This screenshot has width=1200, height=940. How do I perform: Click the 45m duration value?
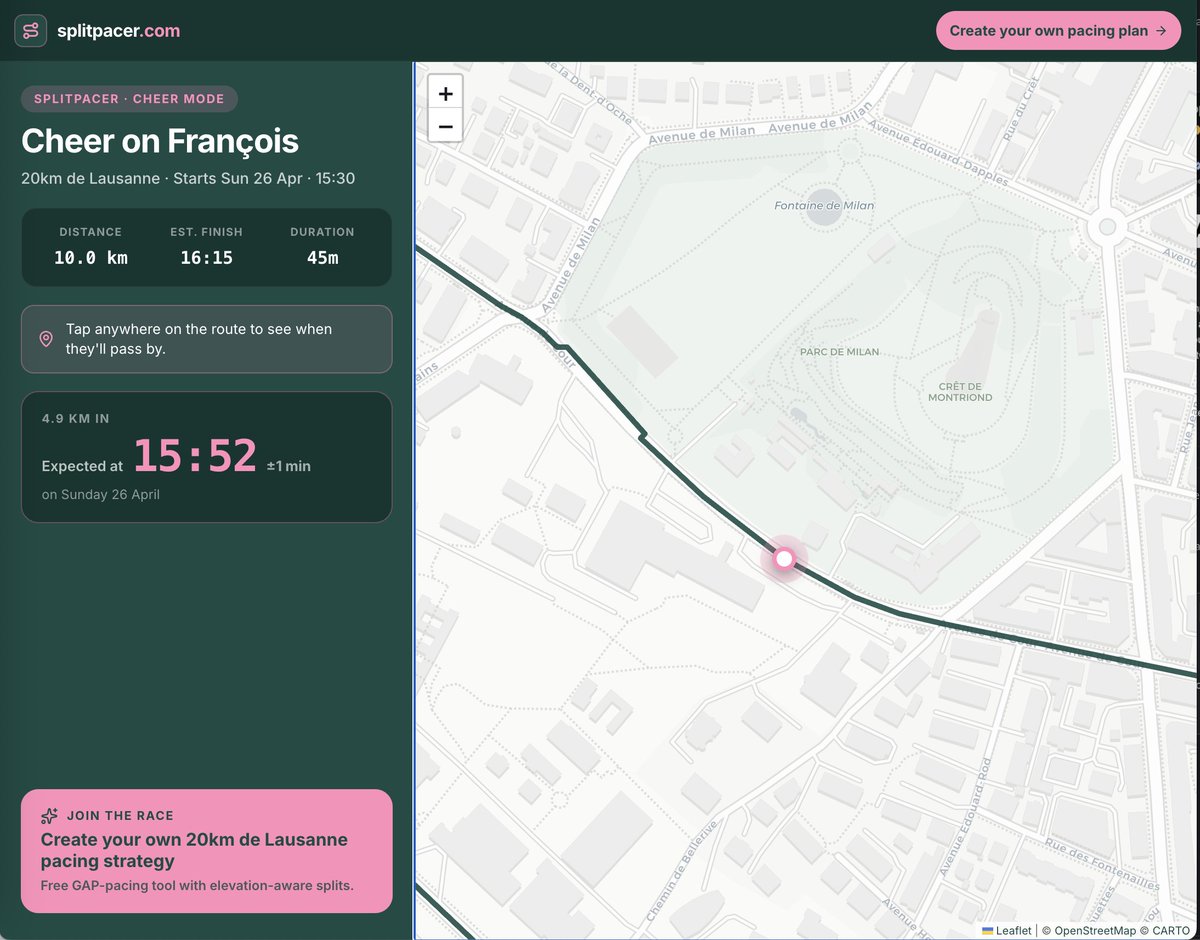(x=322, y=258)
